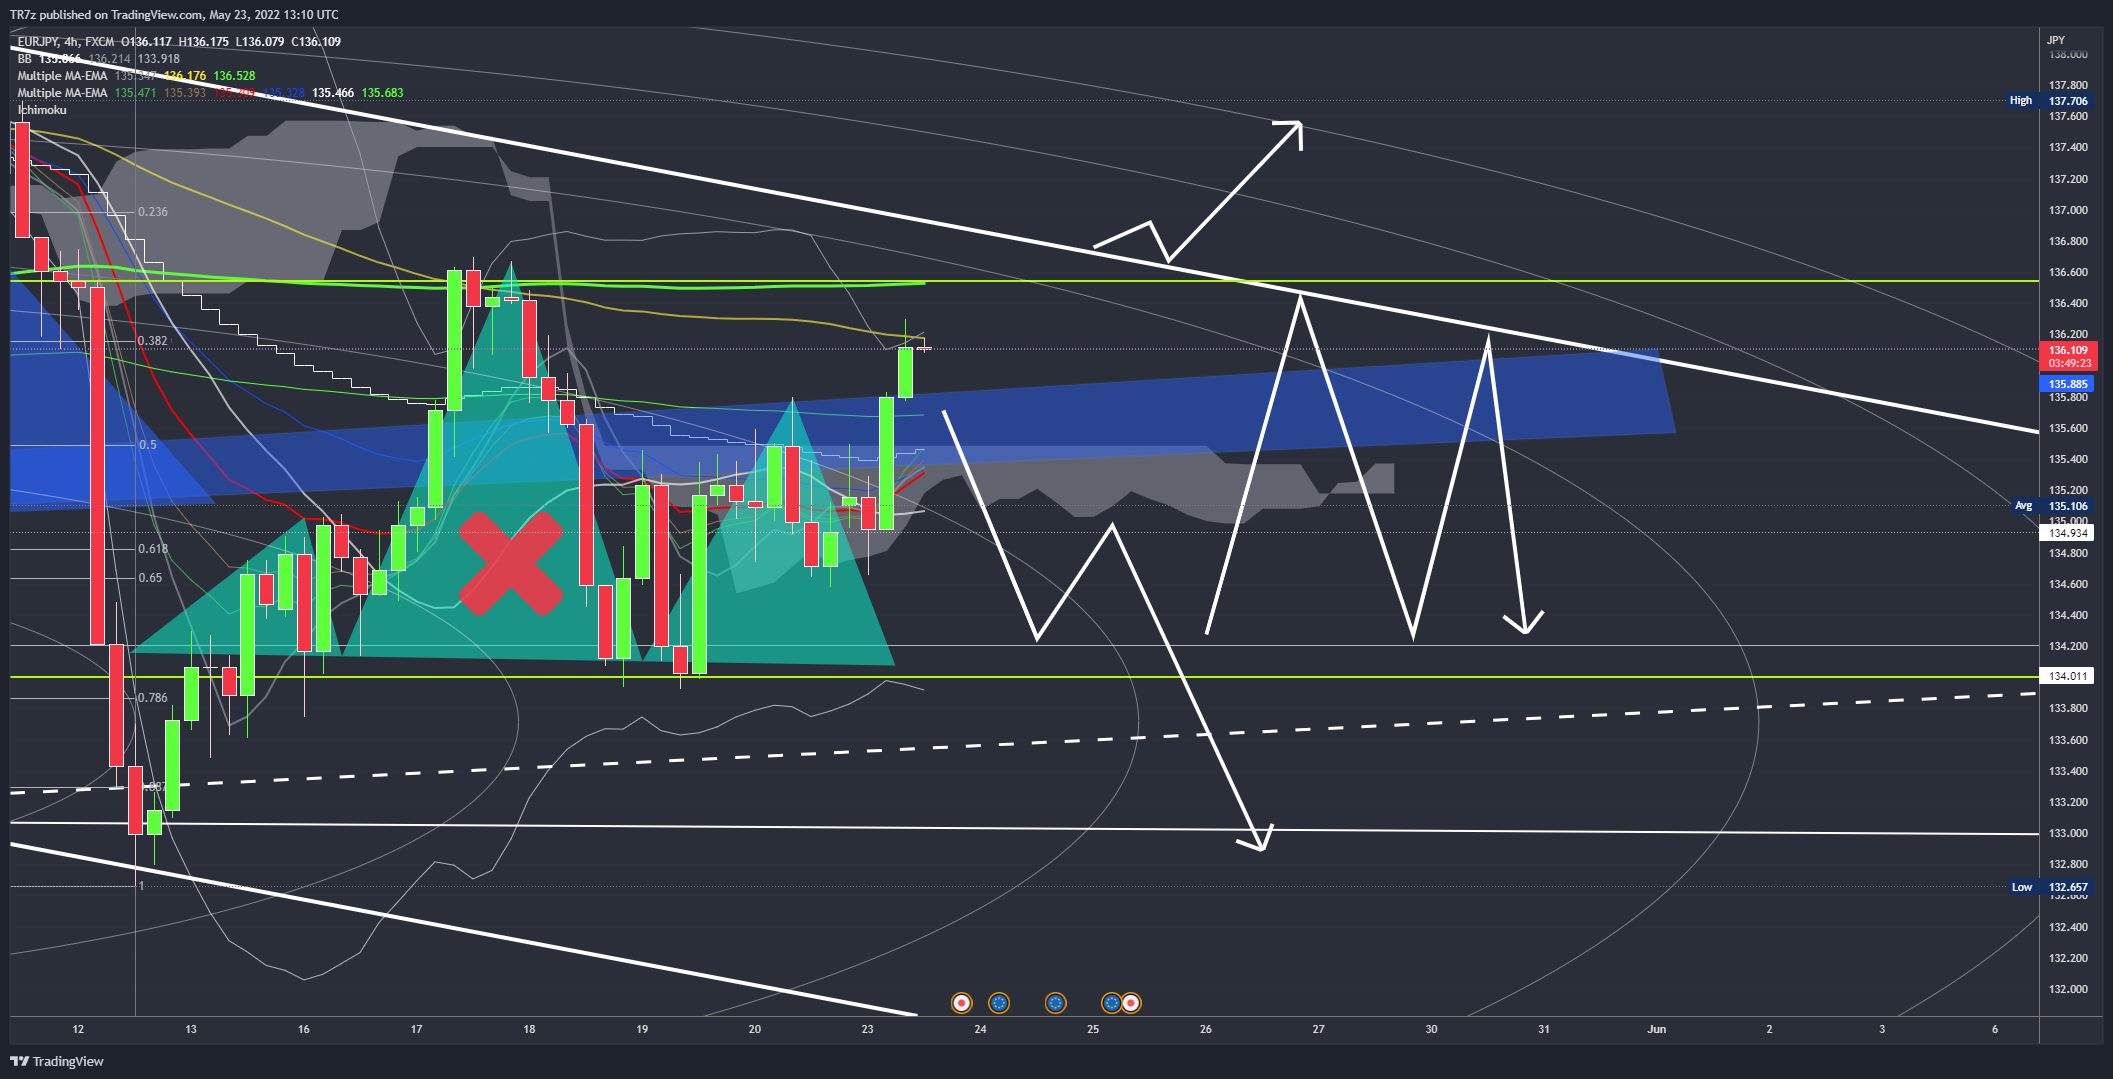Image resolution: width=2113 pixels, height=1079 pixels.
Task: Click the EURJPY, 4h, FXCM symbol legend
Action: (x=65, y=42)
